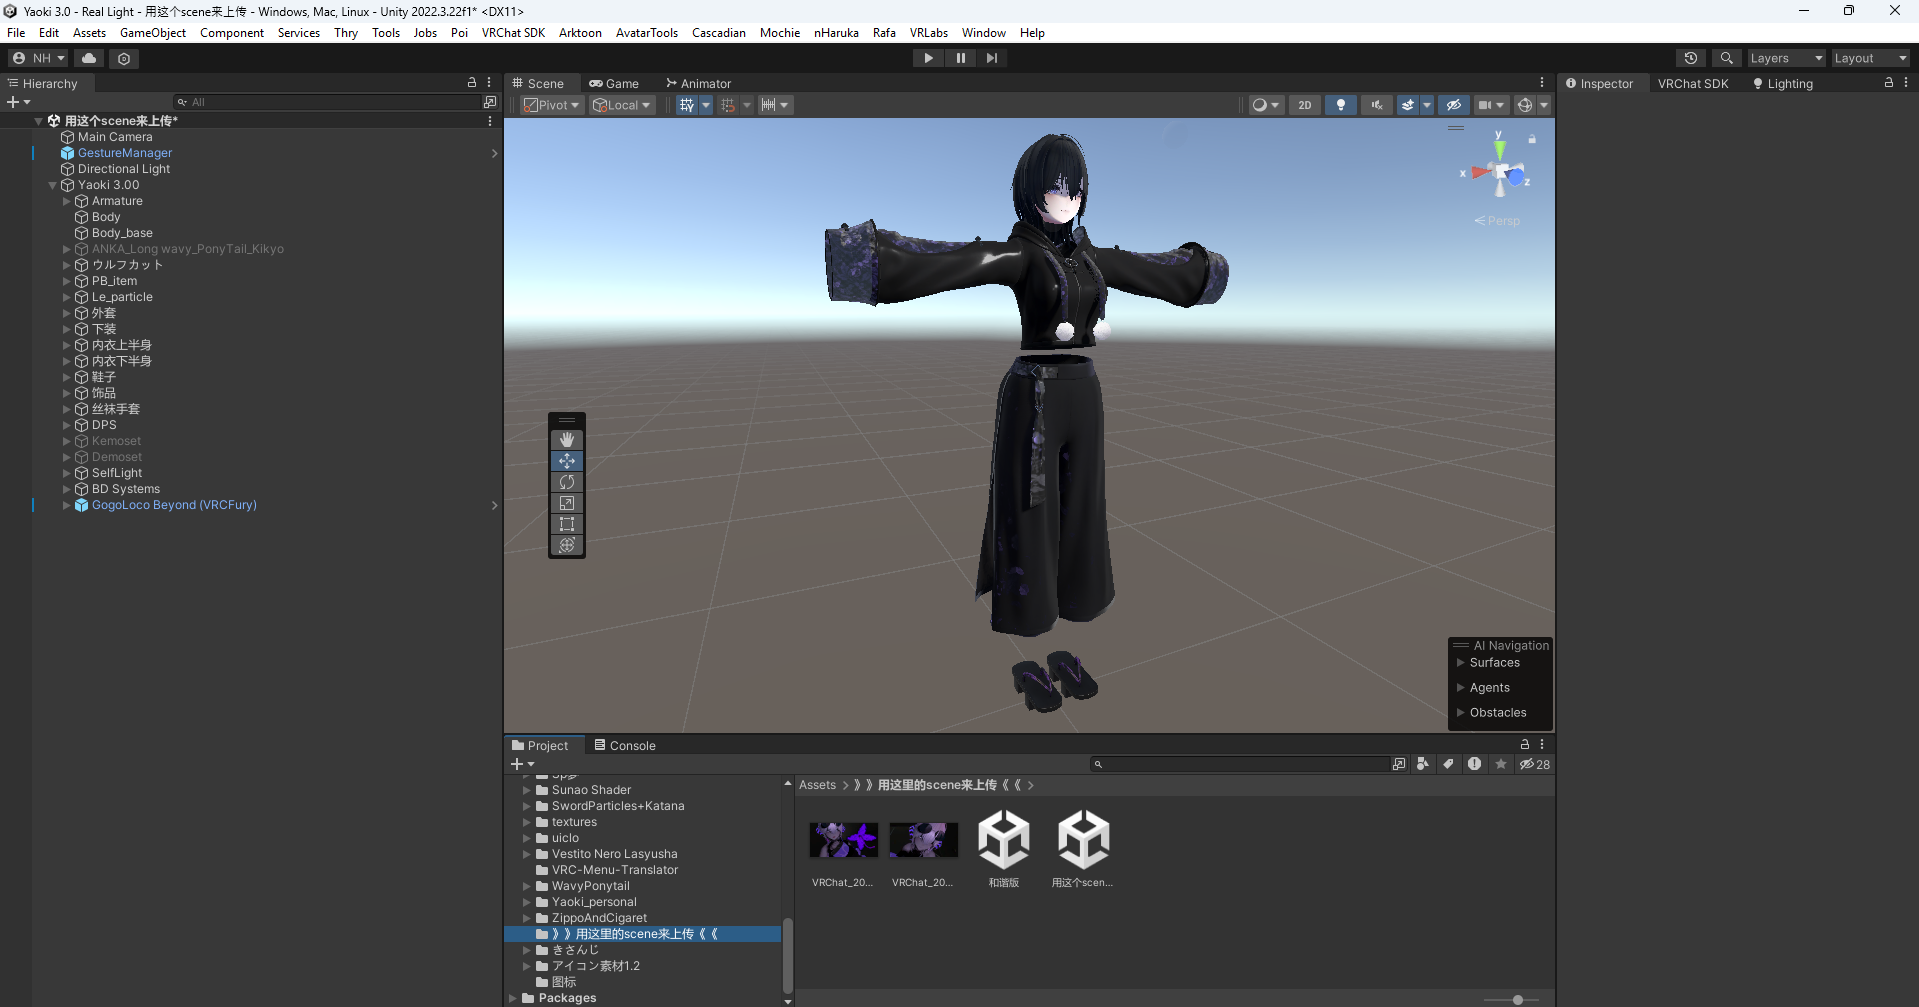Expand the Armature object in Hierarchy
Viewport: 1919px width, 1007px height.
[x=67, y=201]
